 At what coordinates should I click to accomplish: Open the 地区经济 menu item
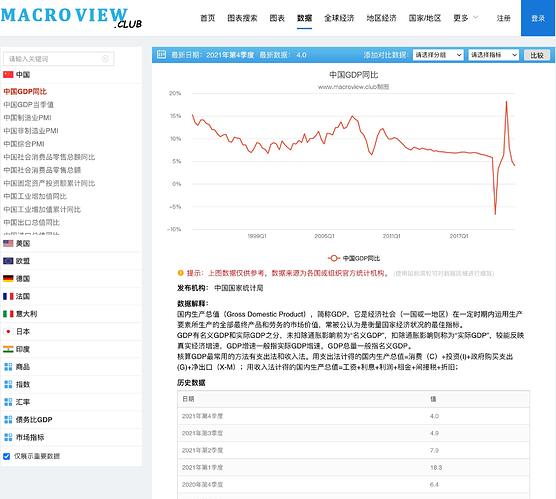point(381,18)
